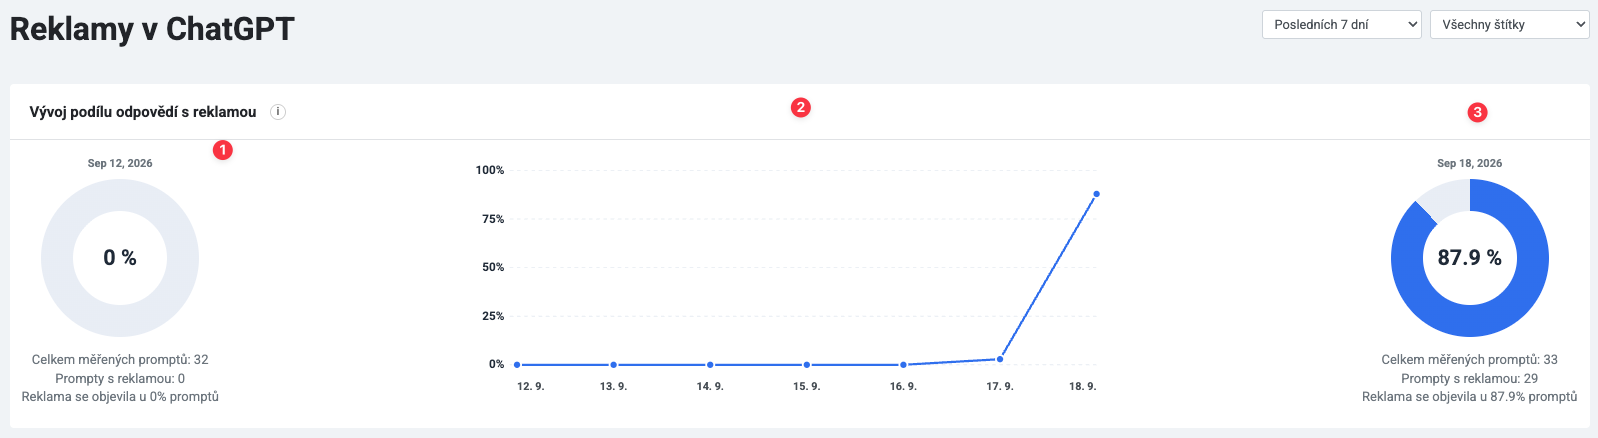Click red annotation marker number 2
The width and height of the screenshot is (1598, 438).
tap(800, 107)
